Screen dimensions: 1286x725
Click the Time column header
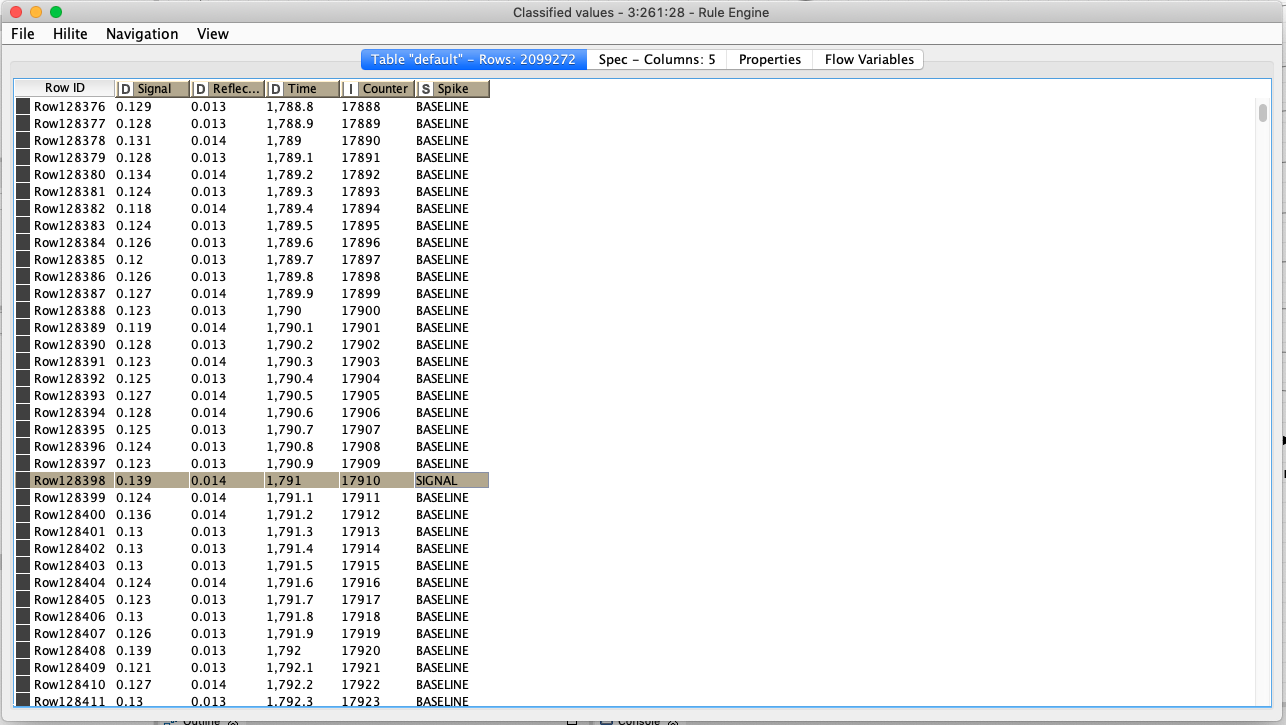[303, 89]
